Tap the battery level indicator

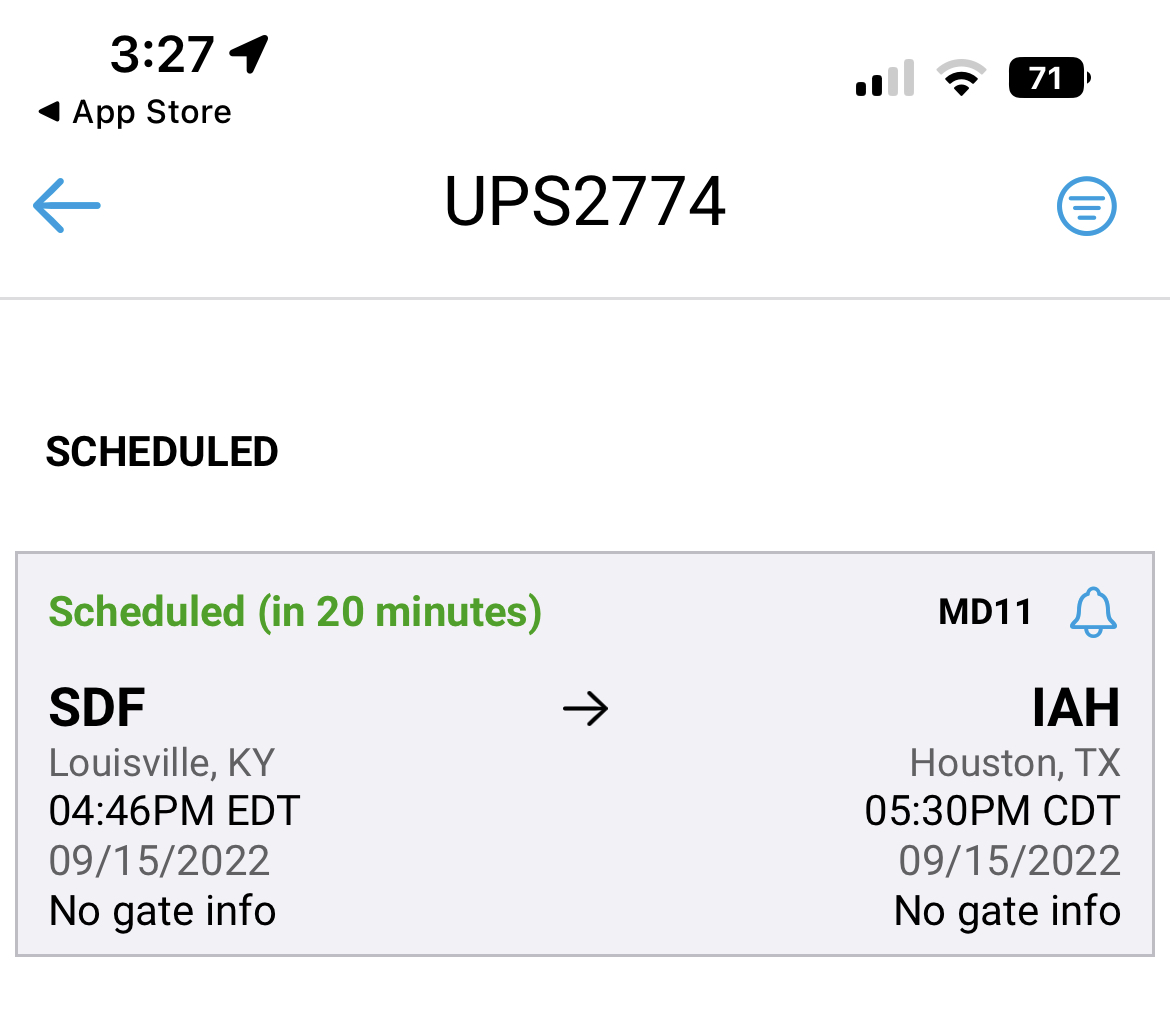[1049, 78]
